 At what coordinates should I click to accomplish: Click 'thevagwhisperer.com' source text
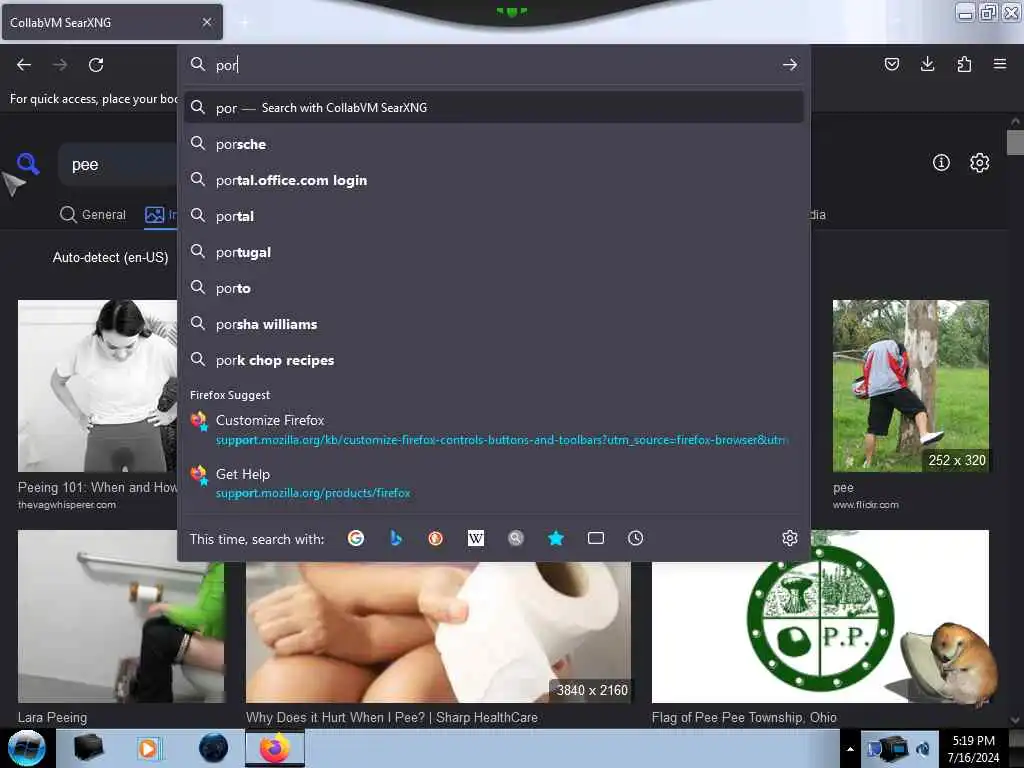pyautogui.click(x=67, y=505)
